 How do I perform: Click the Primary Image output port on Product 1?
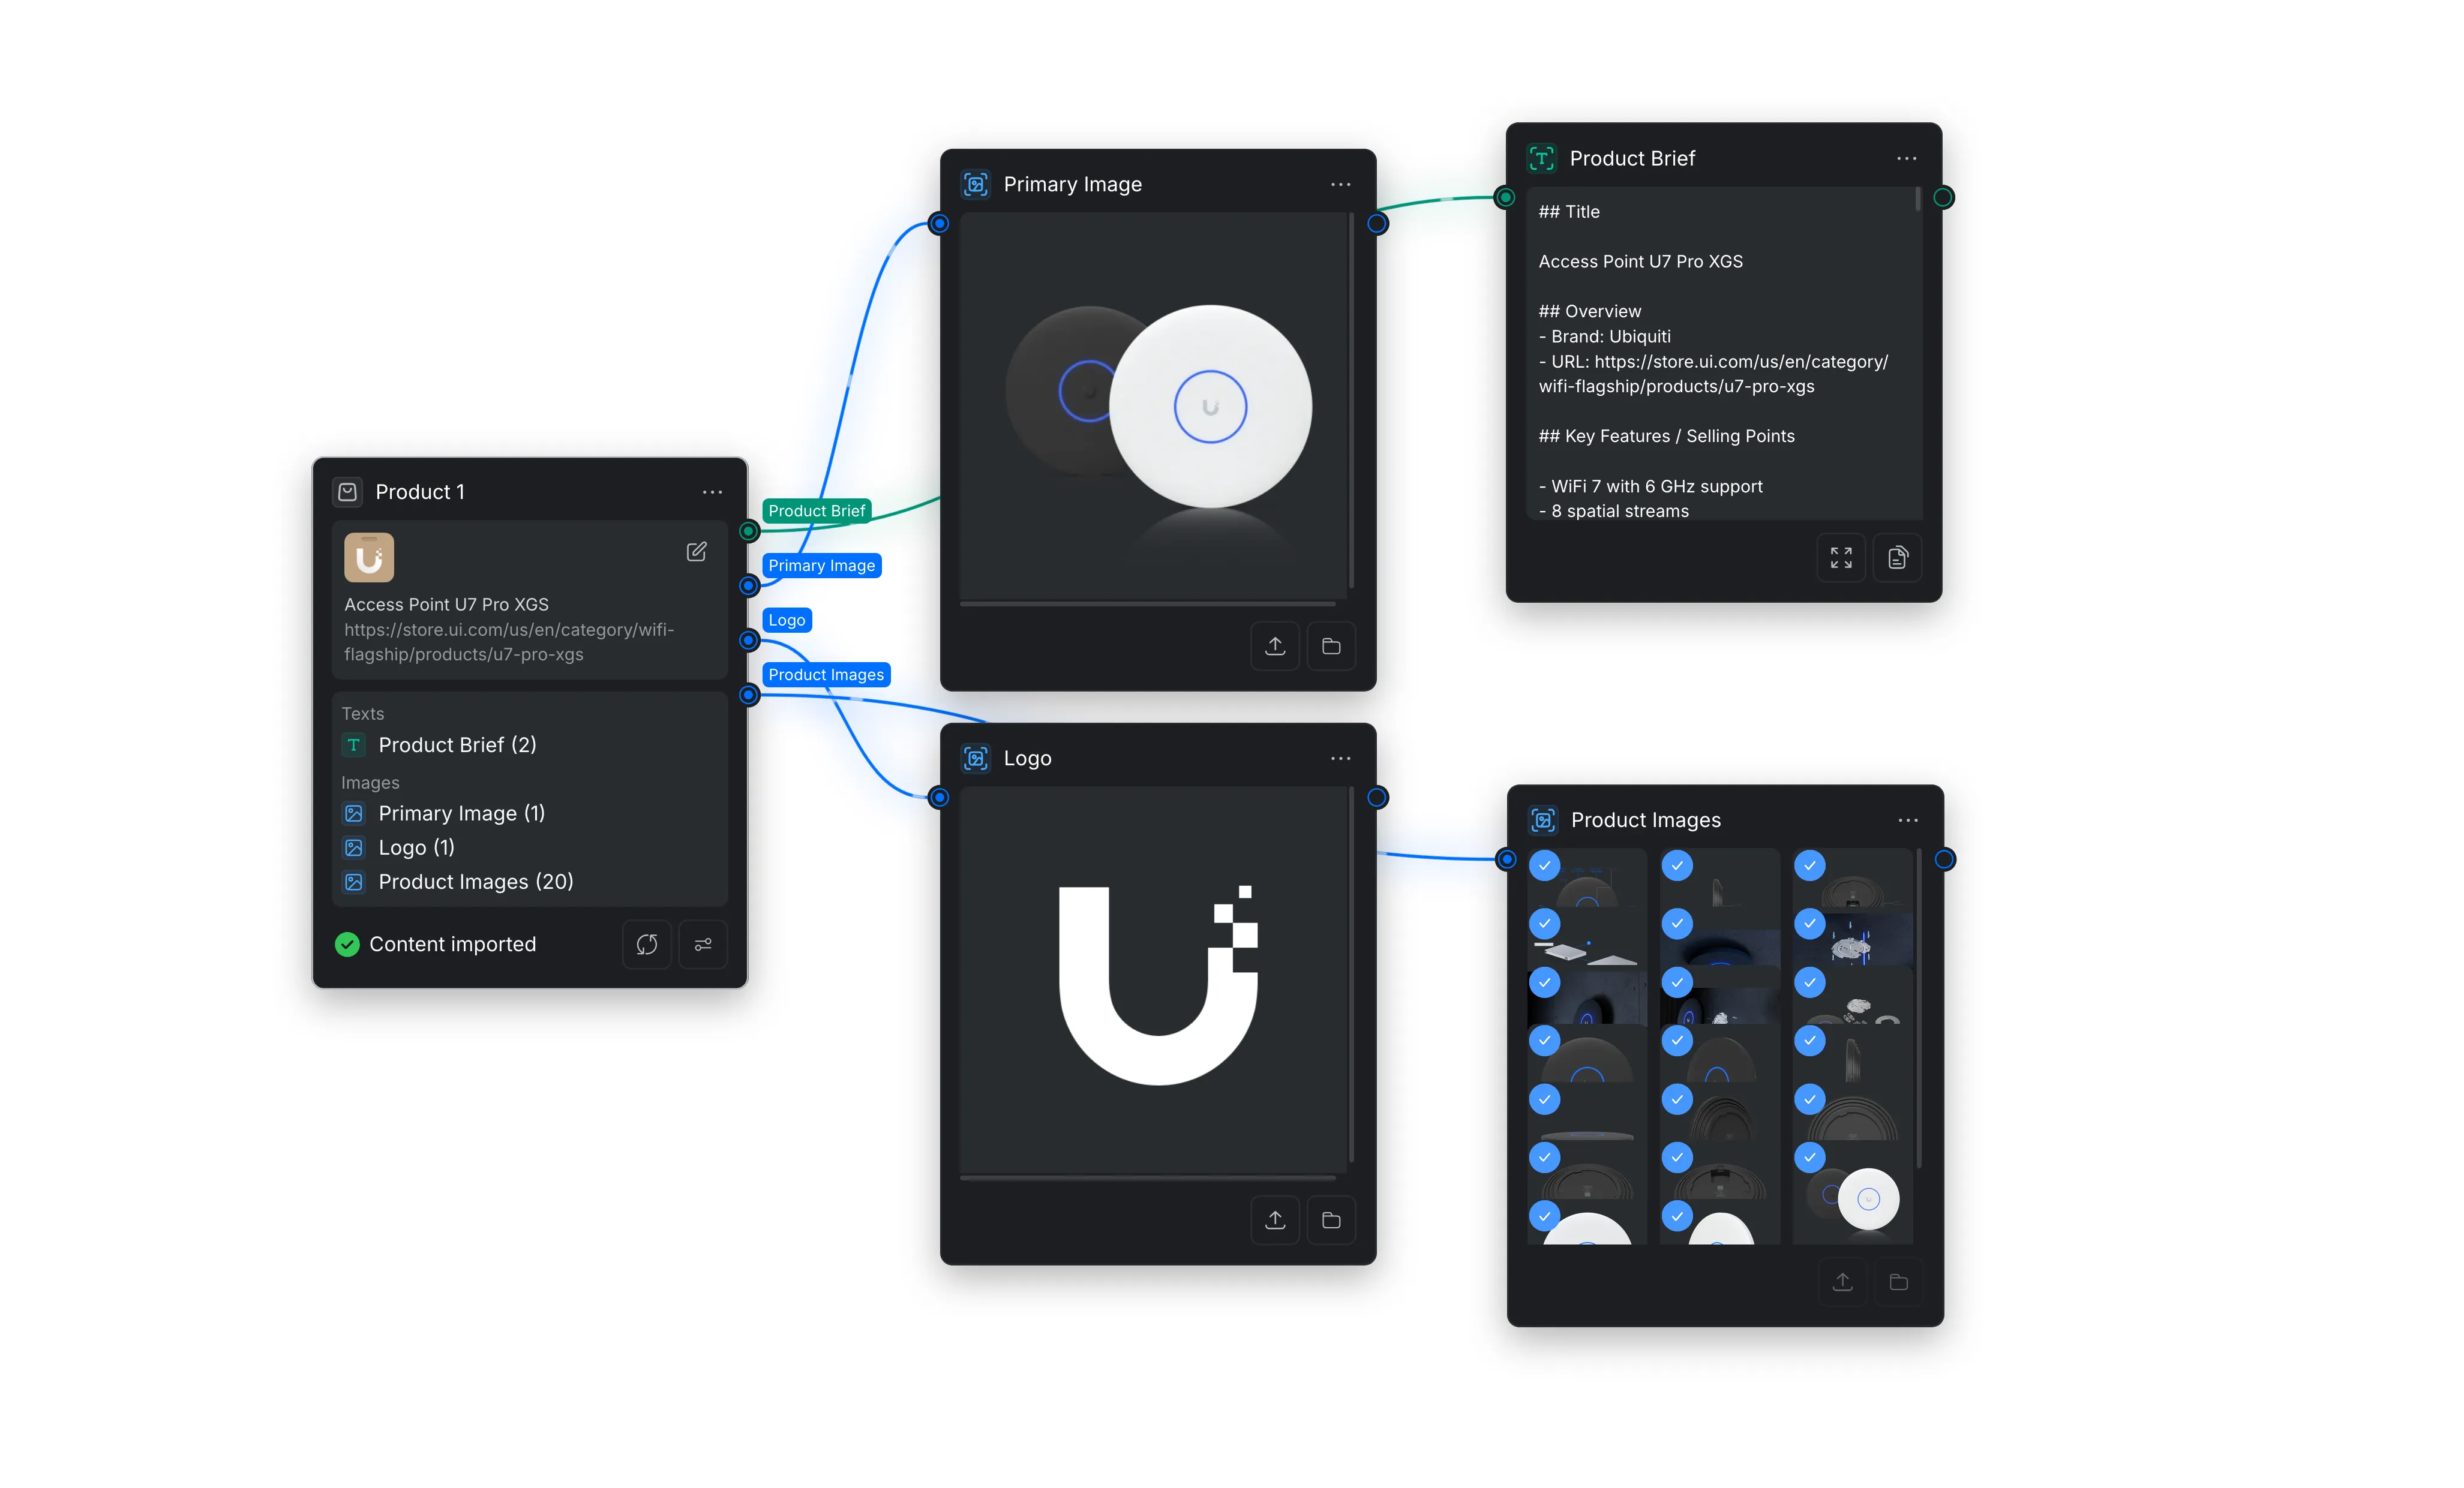click(x=748, y=586)
